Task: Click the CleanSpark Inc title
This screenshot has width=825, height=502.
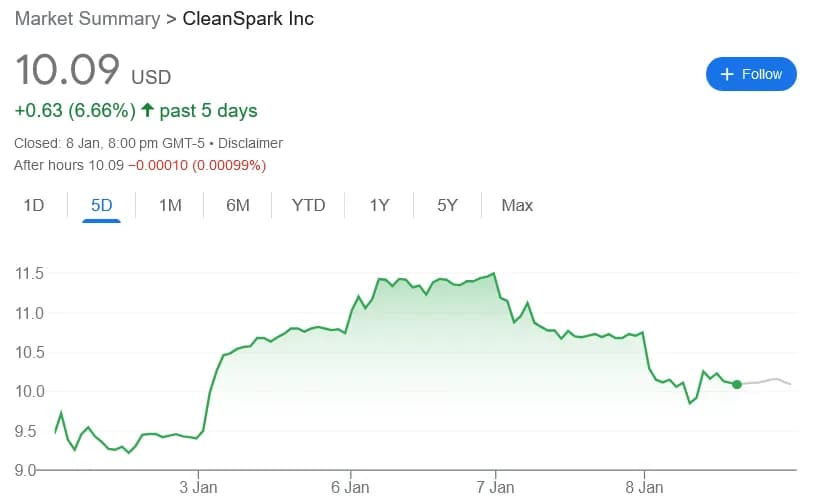Action: pyautogui.click(x=248, y=19)
